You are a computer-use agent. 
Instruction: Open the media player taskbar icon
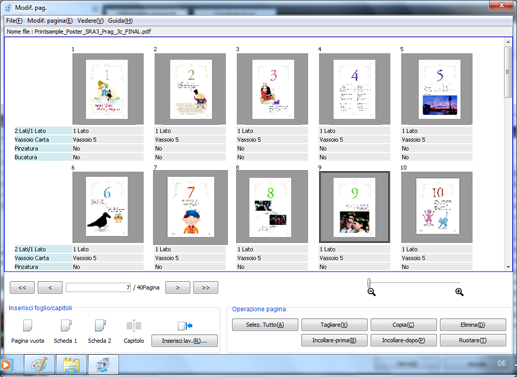pyautogui.click(x=6, y=365)
